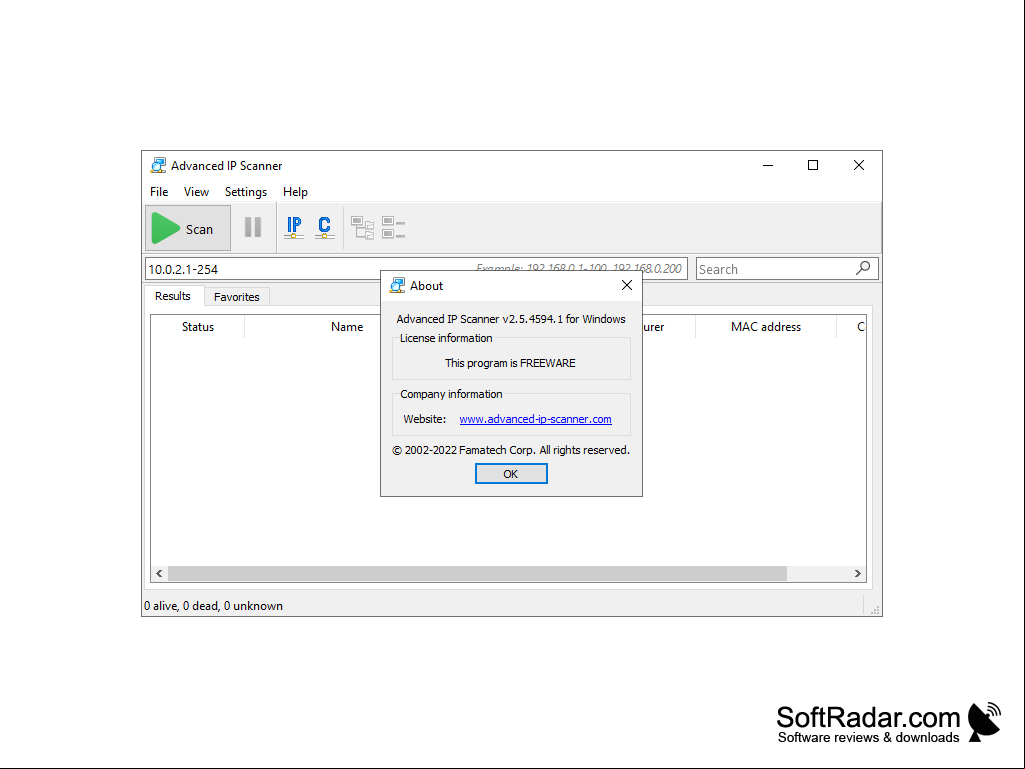Click OK in the About dialog
The image size is (1025, 769).
click(511, 473)
